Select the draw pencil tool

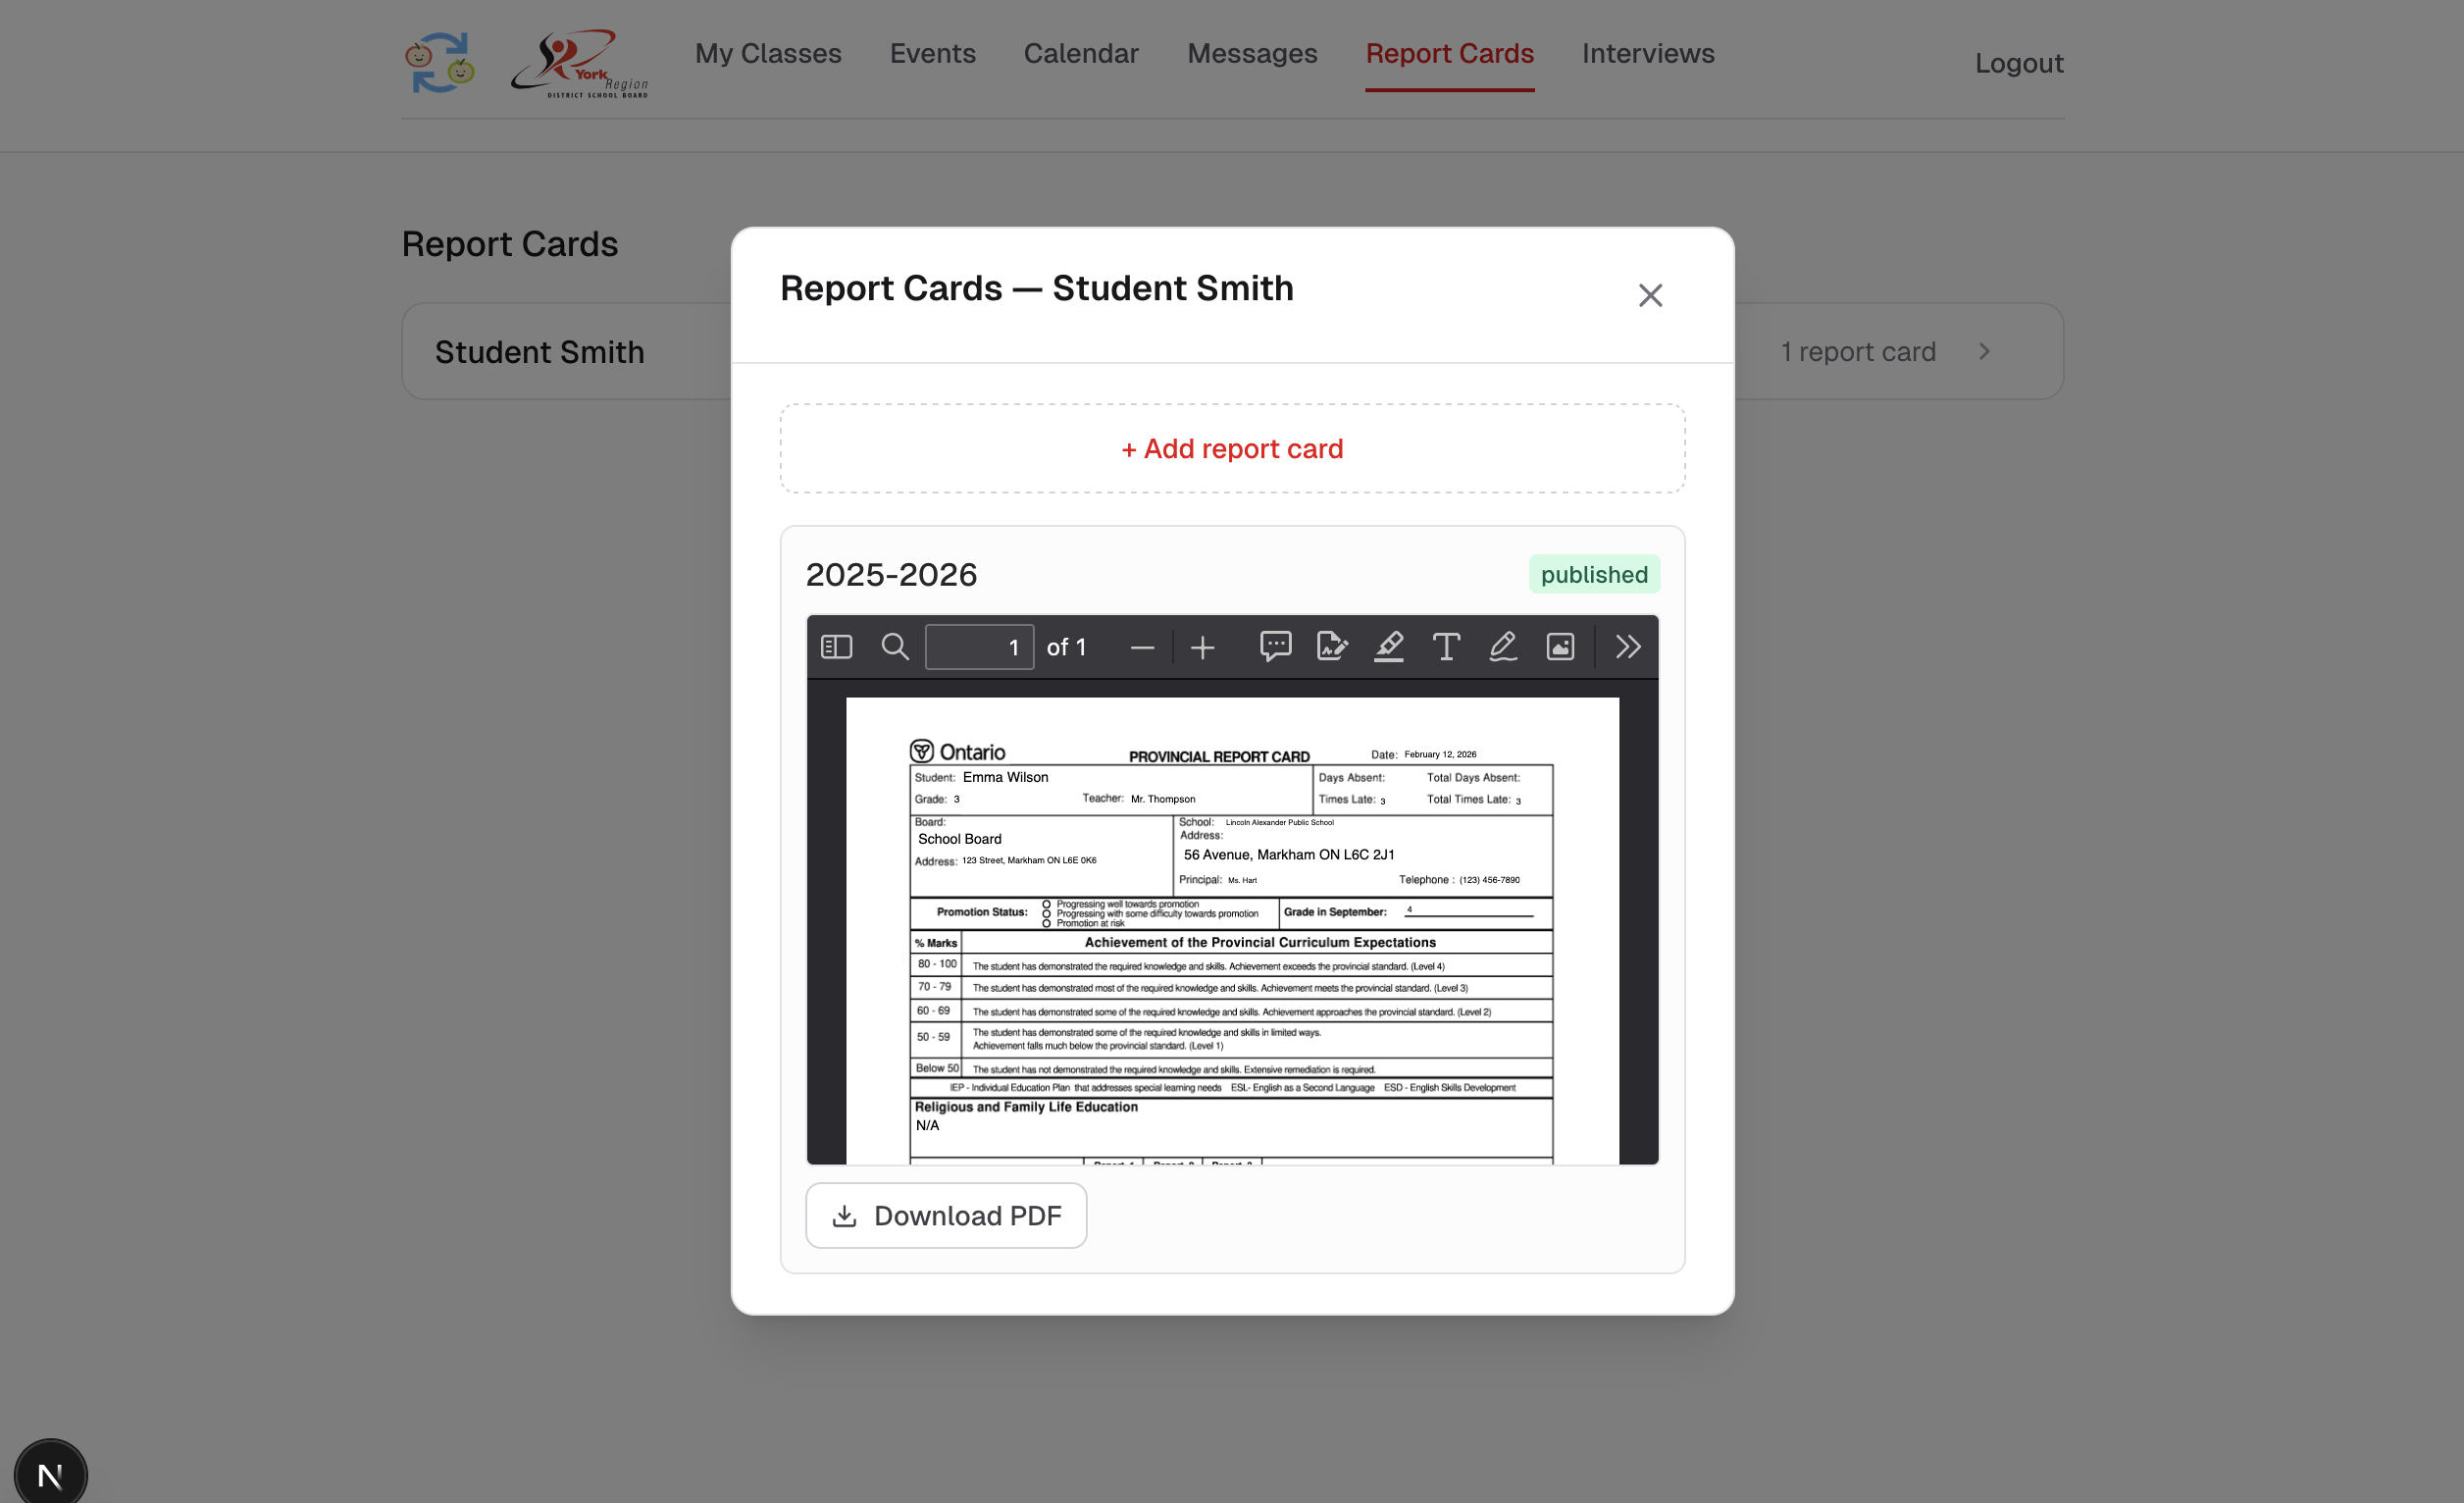click(x=1503, y=647)
